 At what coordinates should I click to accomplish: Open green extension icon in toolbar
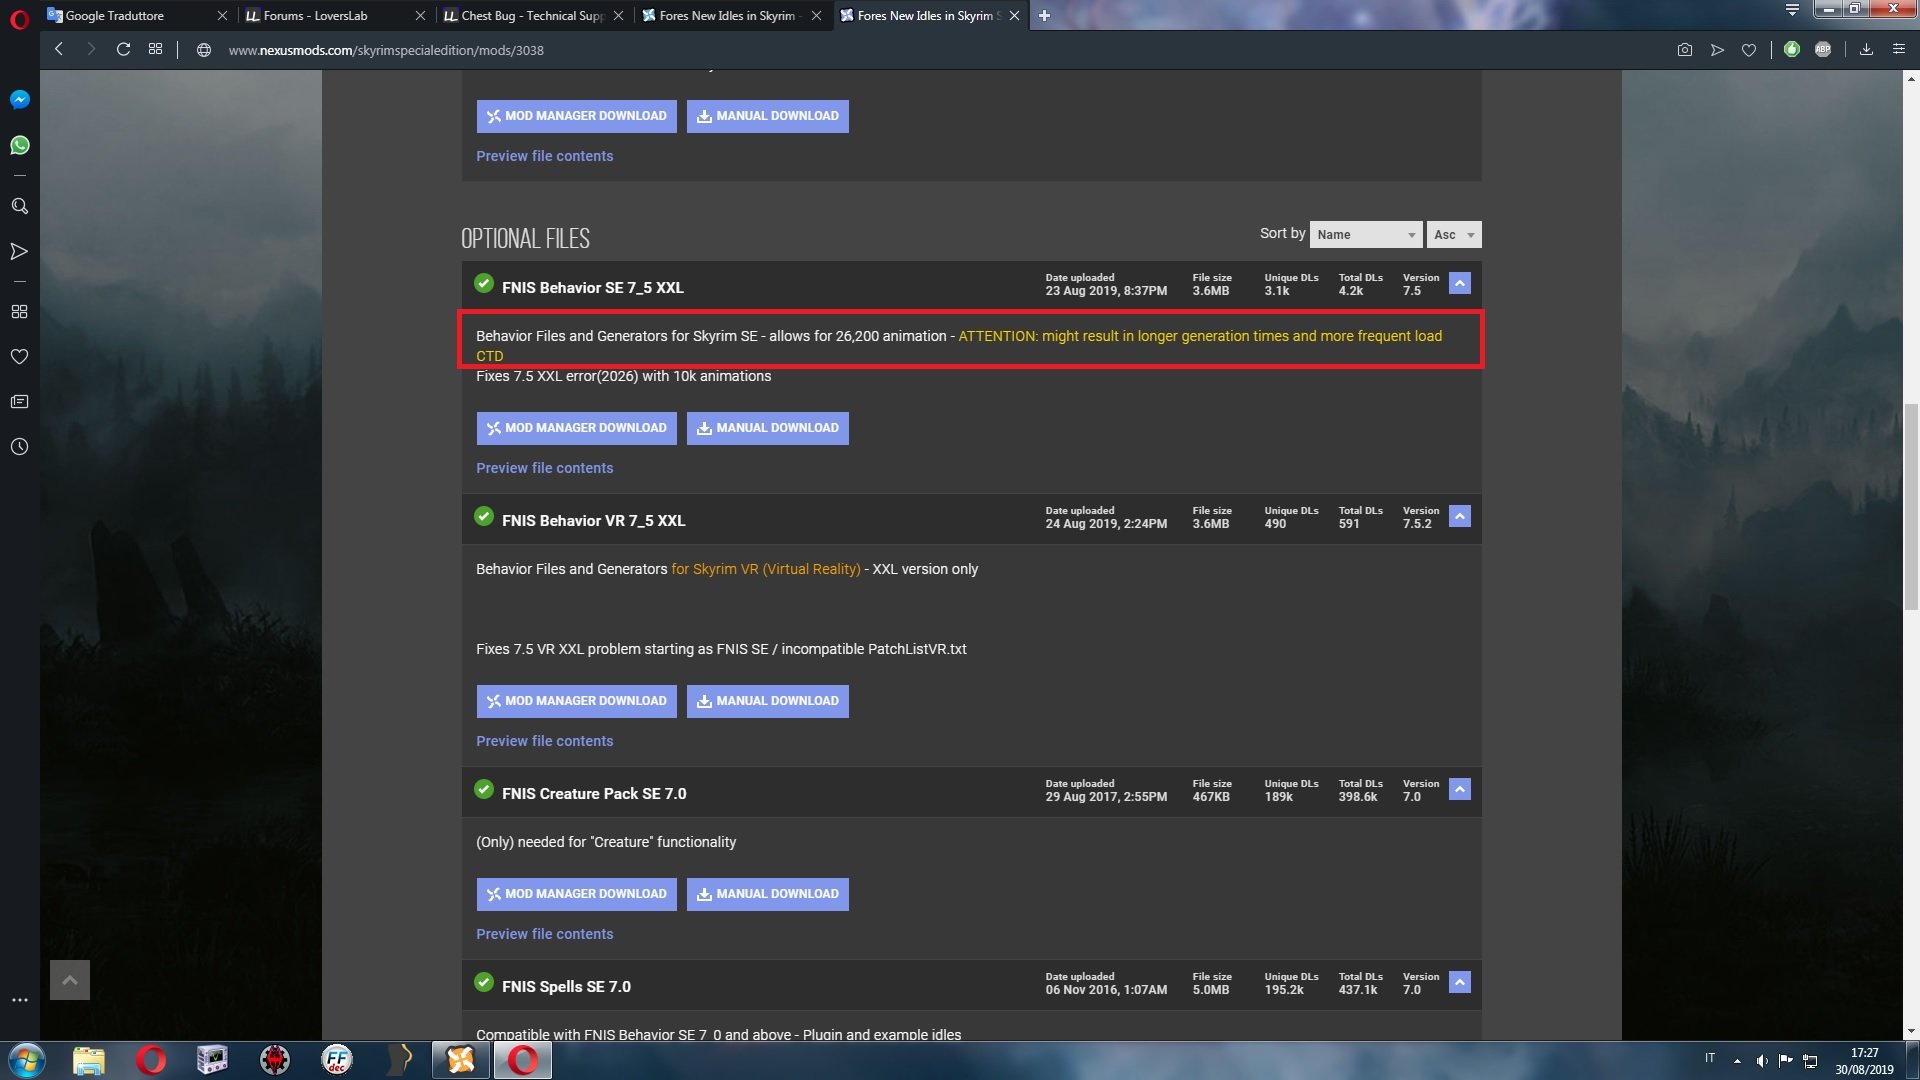point(1792,49)
